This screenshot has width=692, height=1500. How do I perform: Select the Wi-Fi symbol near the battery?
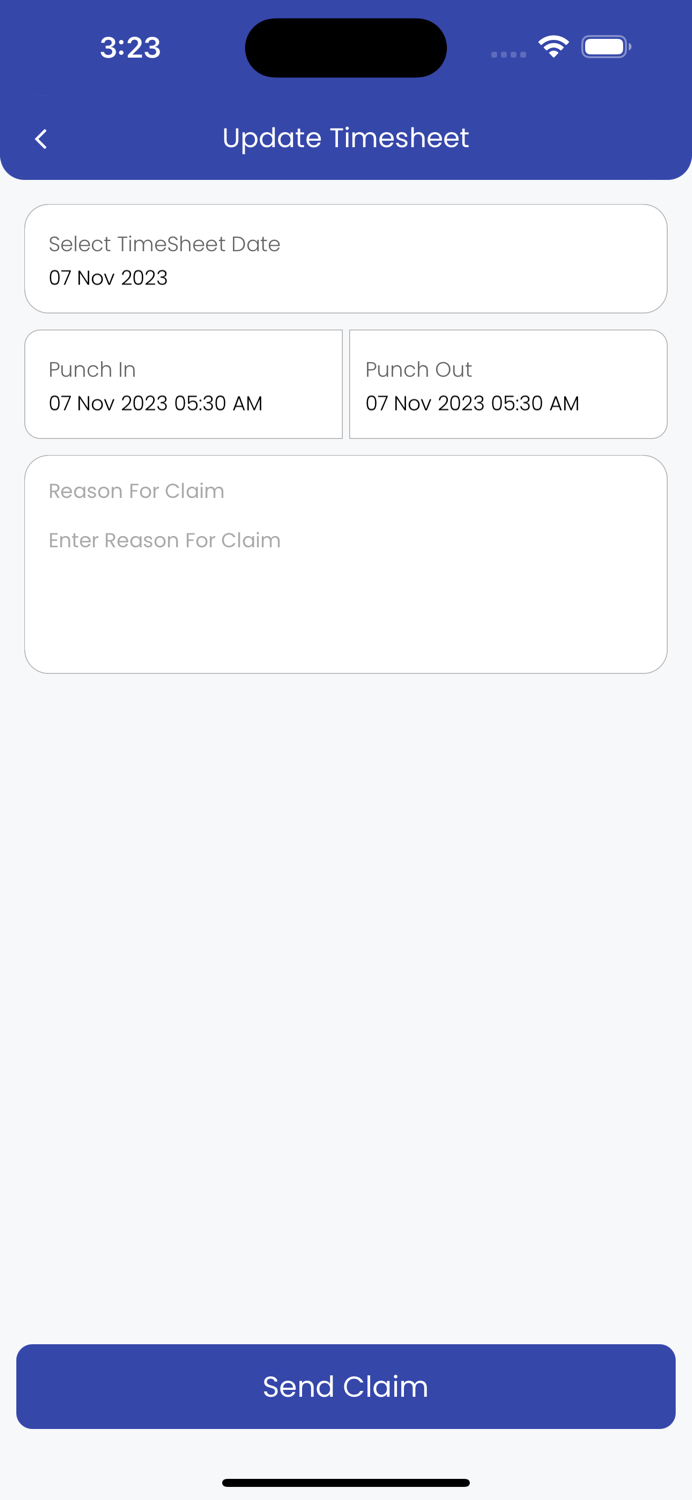(554, 46)
